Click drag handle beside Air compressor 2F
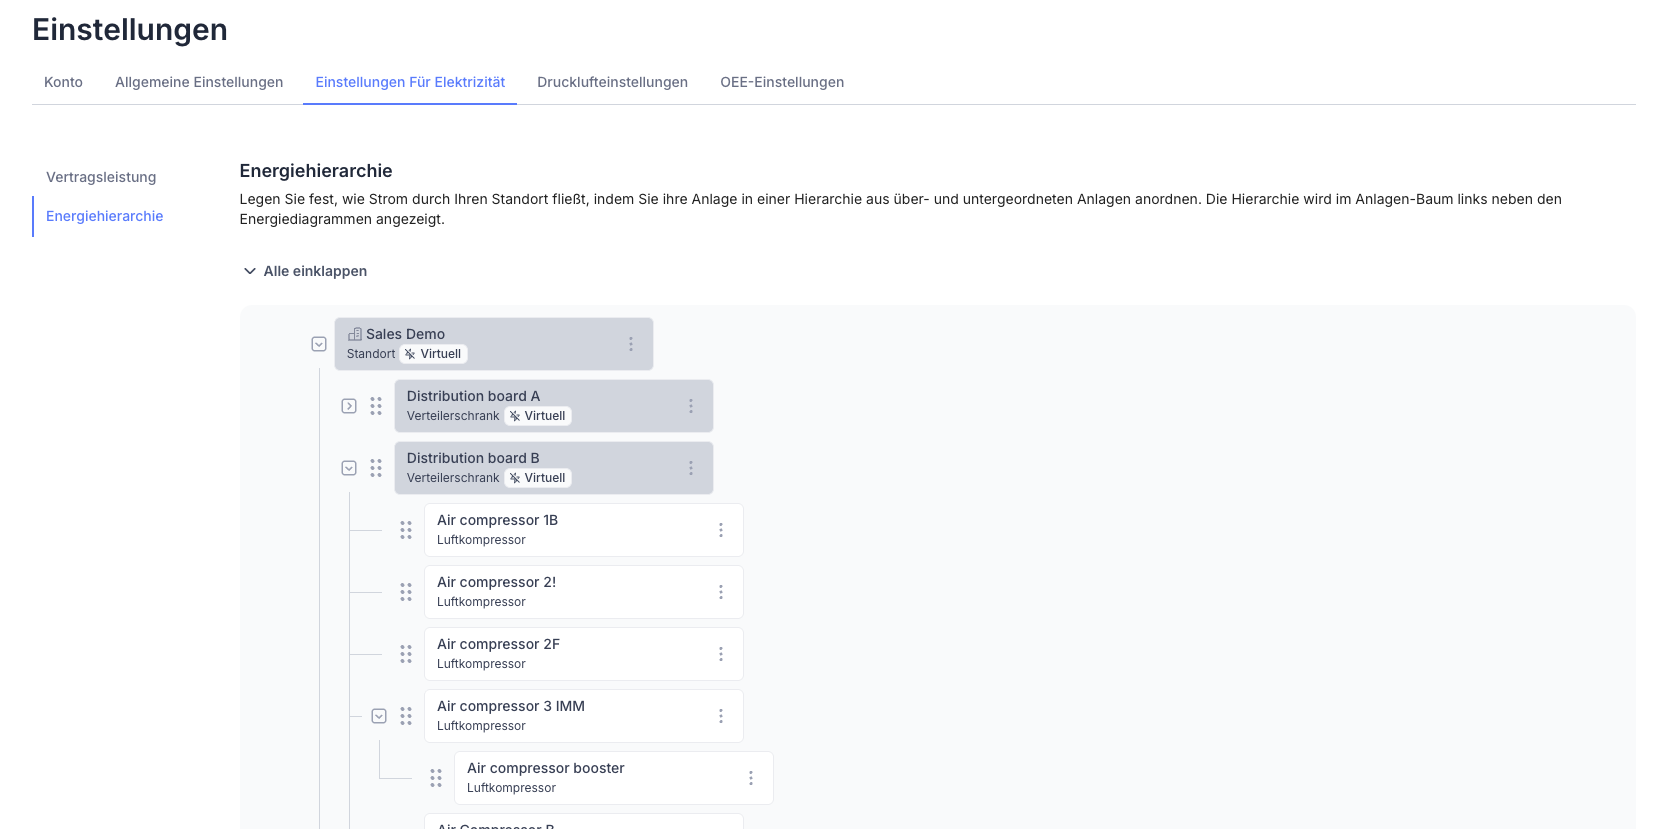This screenshot has height=829, width=1664. [x=406, y=654]
